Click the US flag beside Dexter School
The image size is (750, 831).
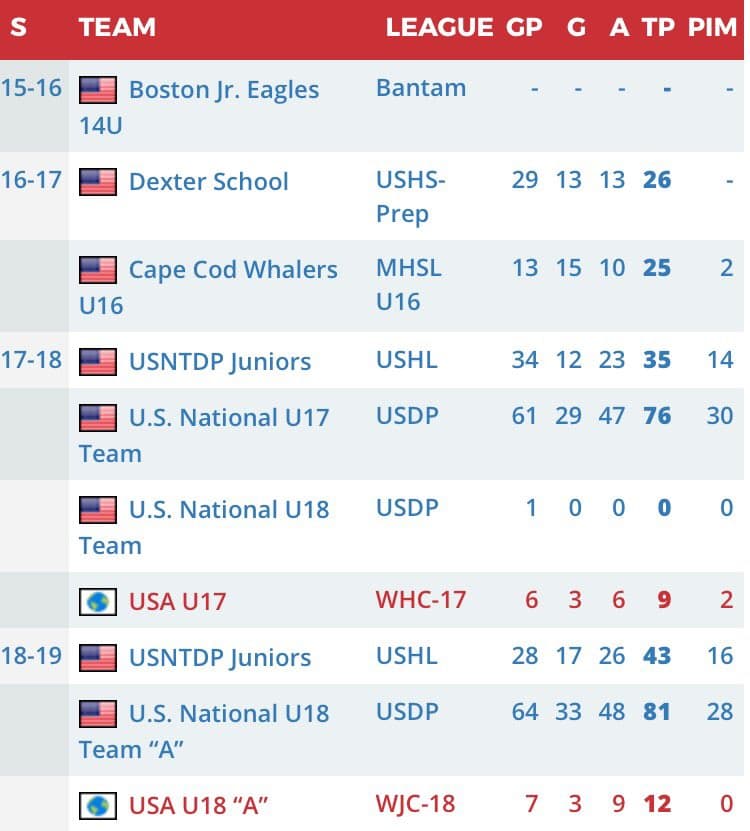click(x=98, y=182)
